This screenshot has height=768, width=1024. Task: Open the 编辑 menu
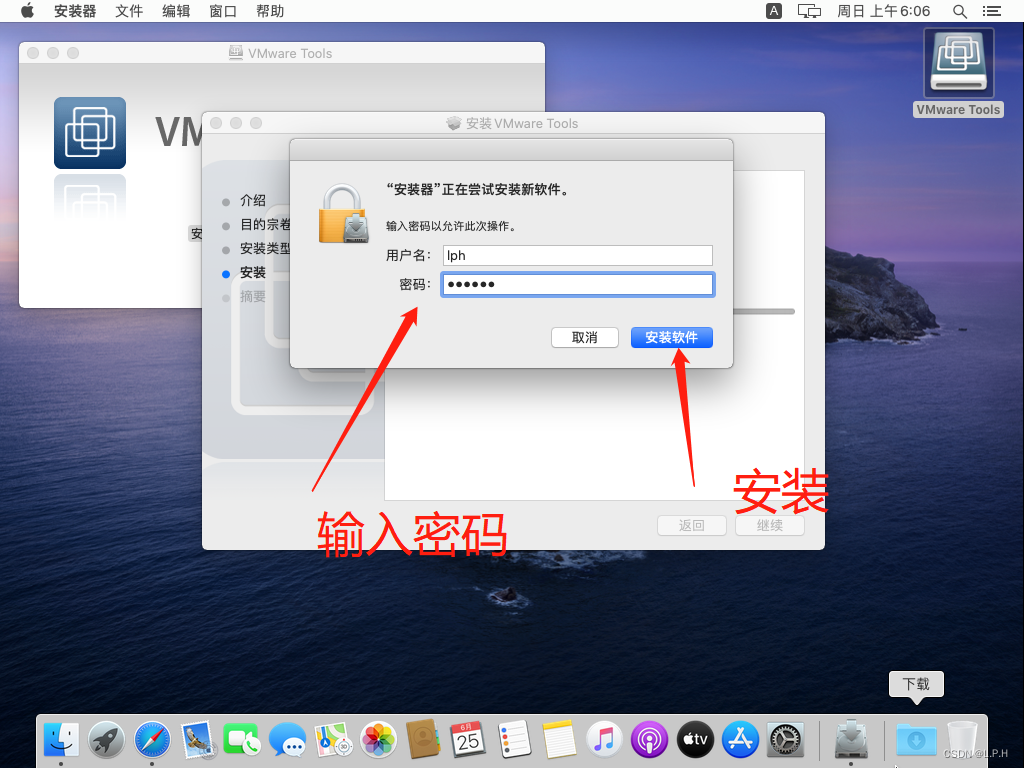pyautogui.click(x=176, y=11)
